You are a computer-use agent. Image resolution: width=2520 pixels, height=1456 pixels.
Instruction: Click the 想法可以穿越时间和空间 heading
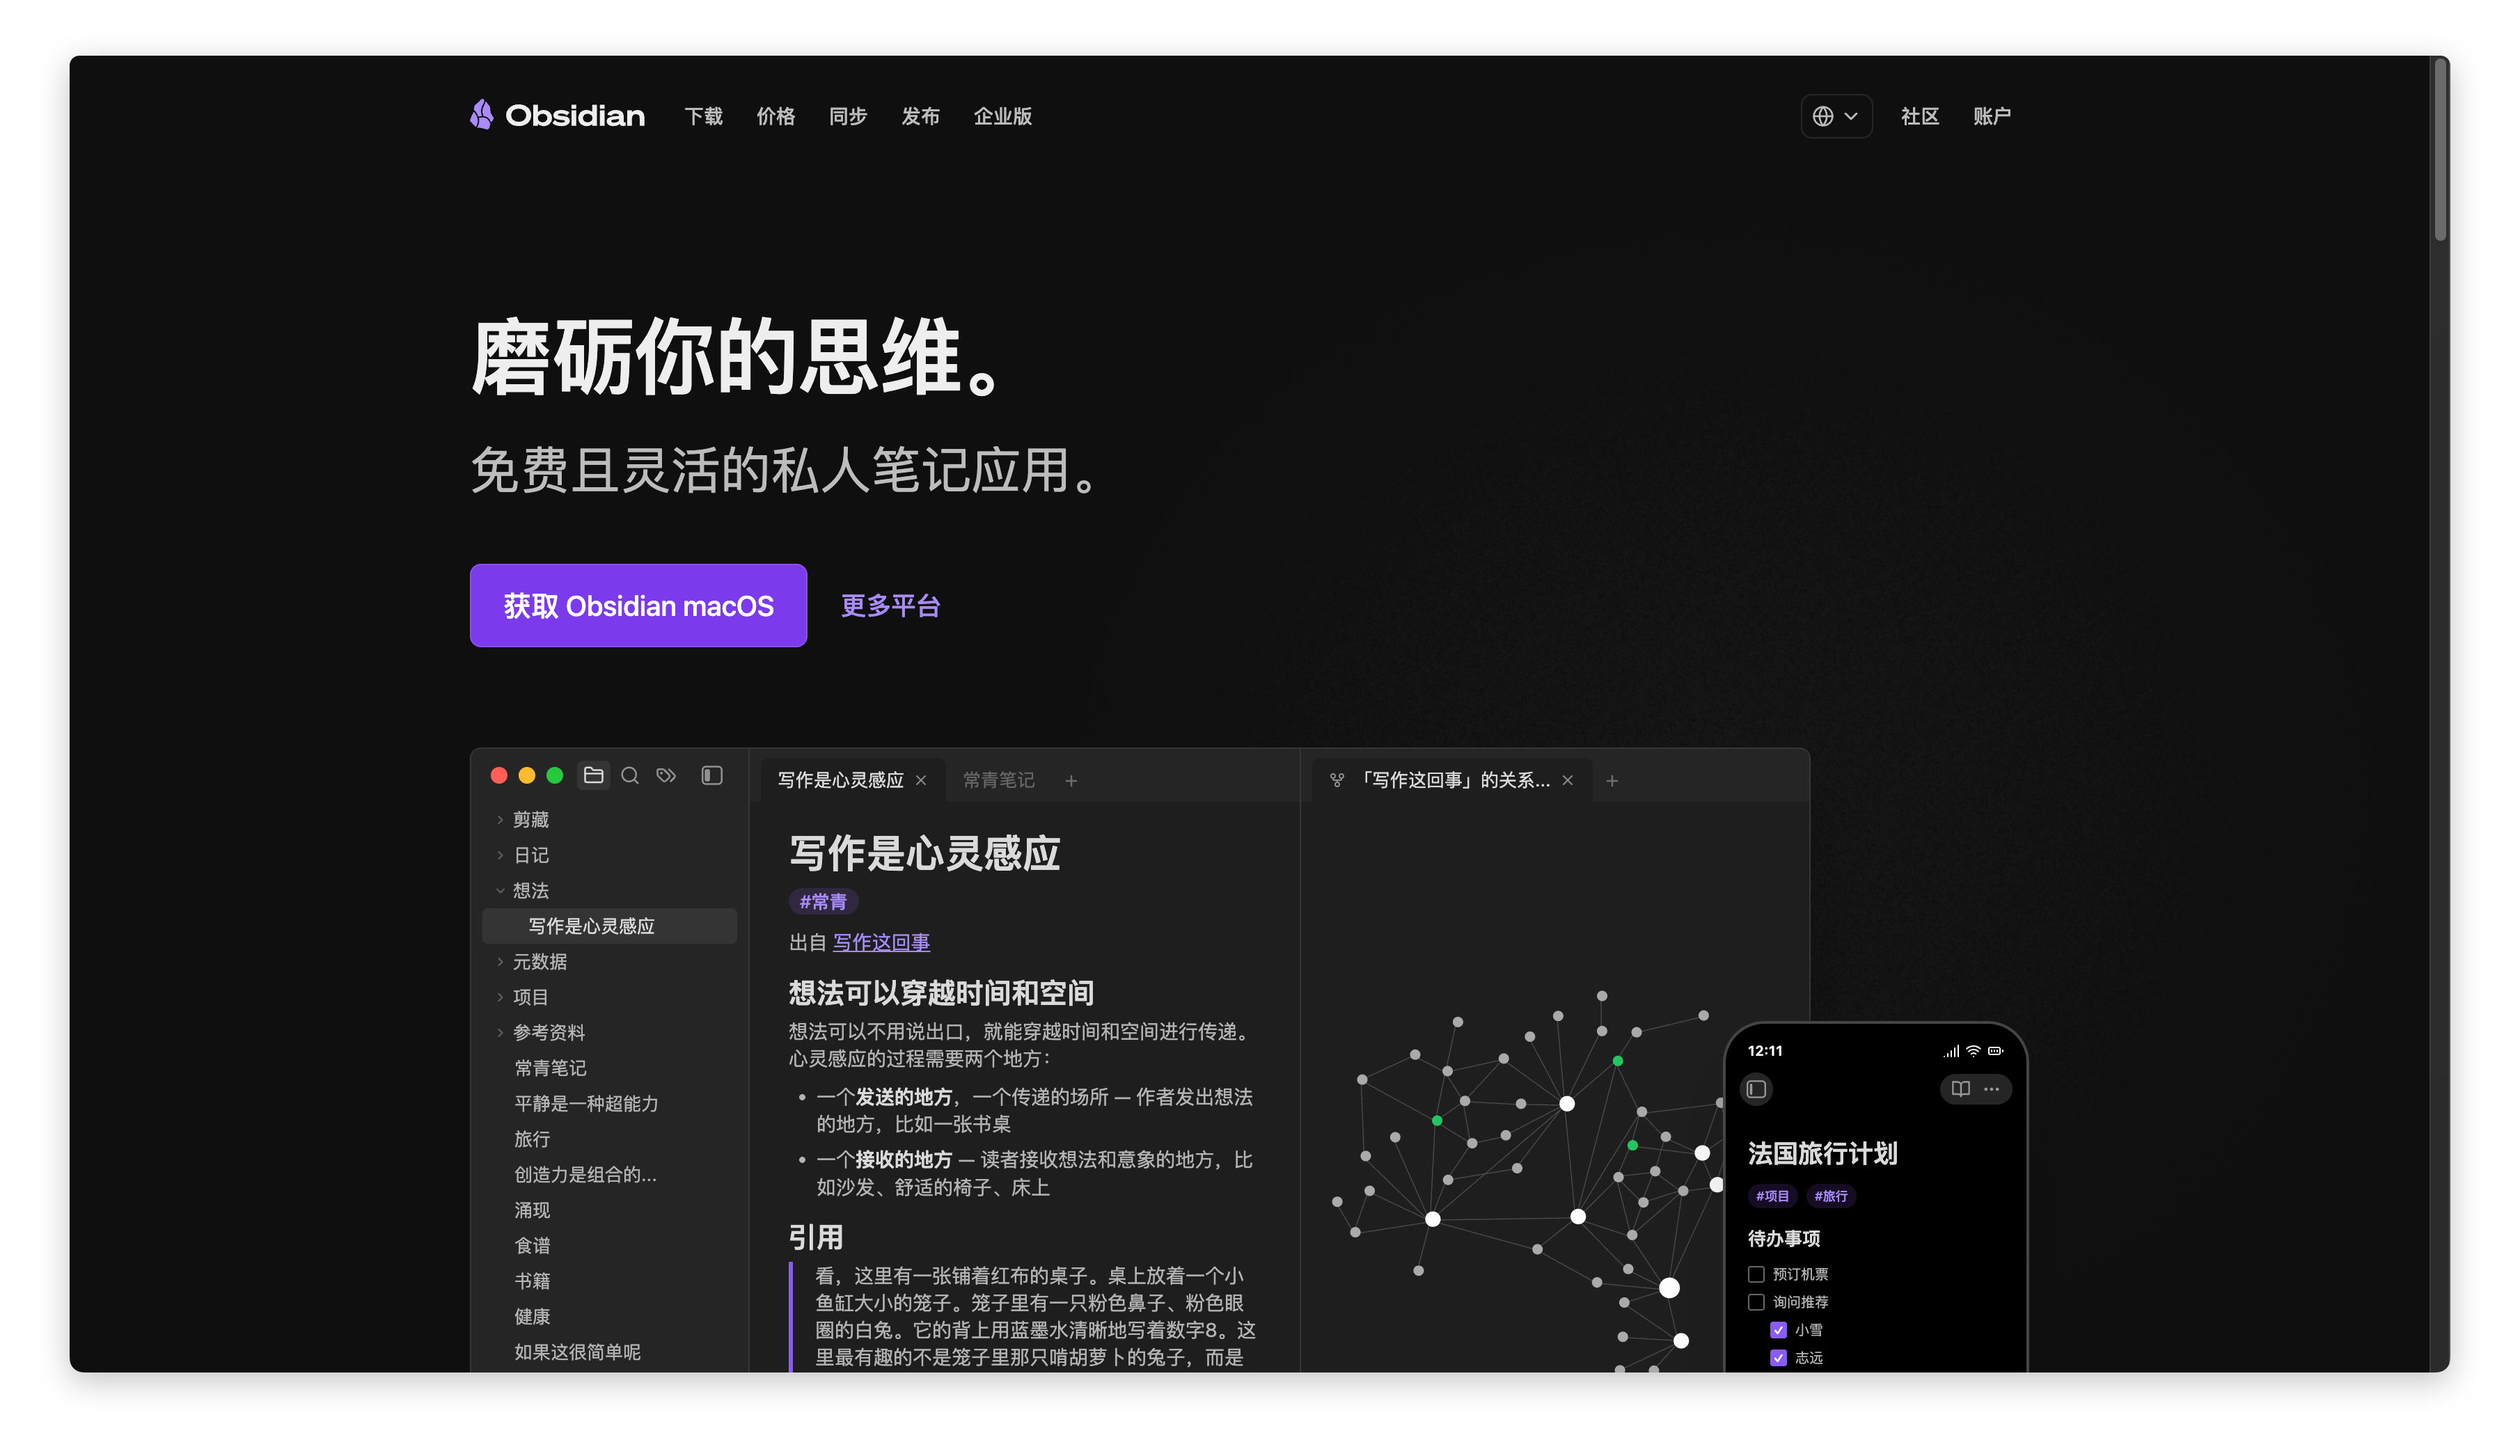(x=940, y=993)
